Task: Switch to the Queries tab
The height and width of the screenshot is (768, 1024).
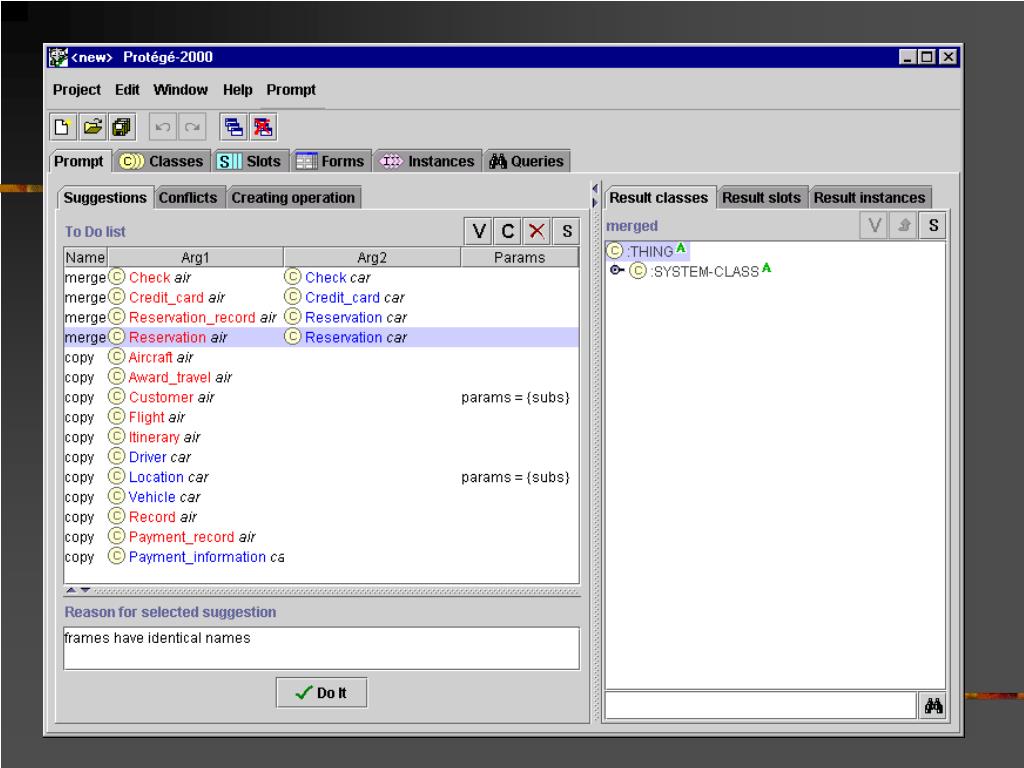Action: (526, 161)
